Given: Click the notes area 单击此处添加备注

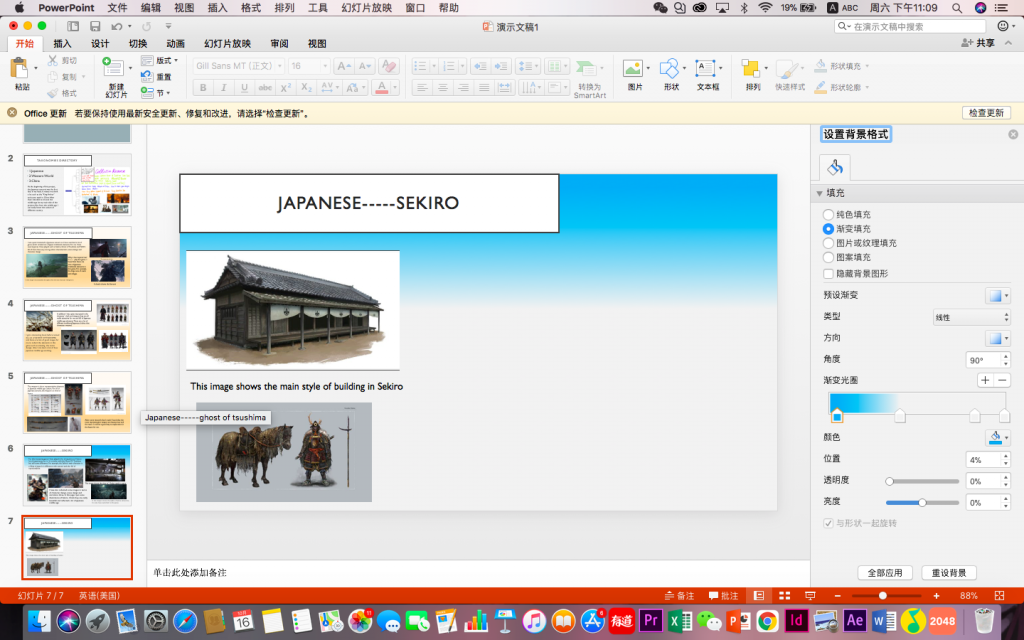Looking at the screenshot, I should (x=478, y=573).
